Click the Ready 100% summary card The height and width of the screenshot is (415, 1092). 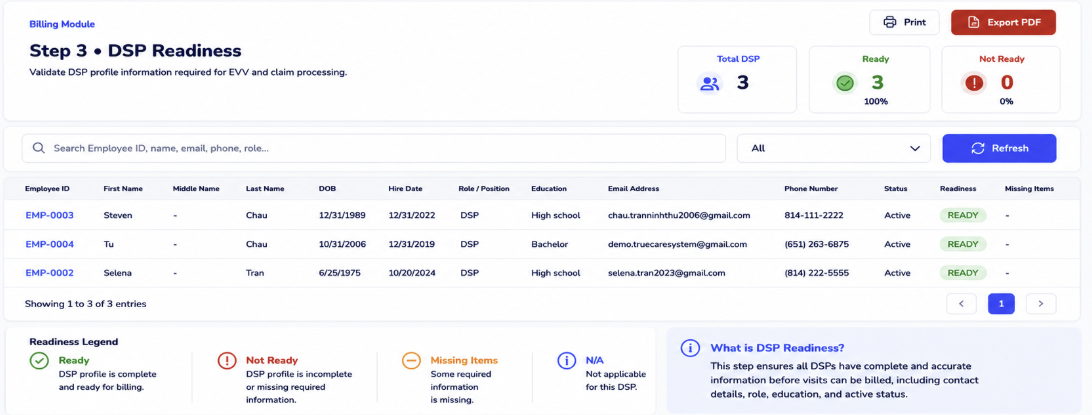[x=869, y=79]
